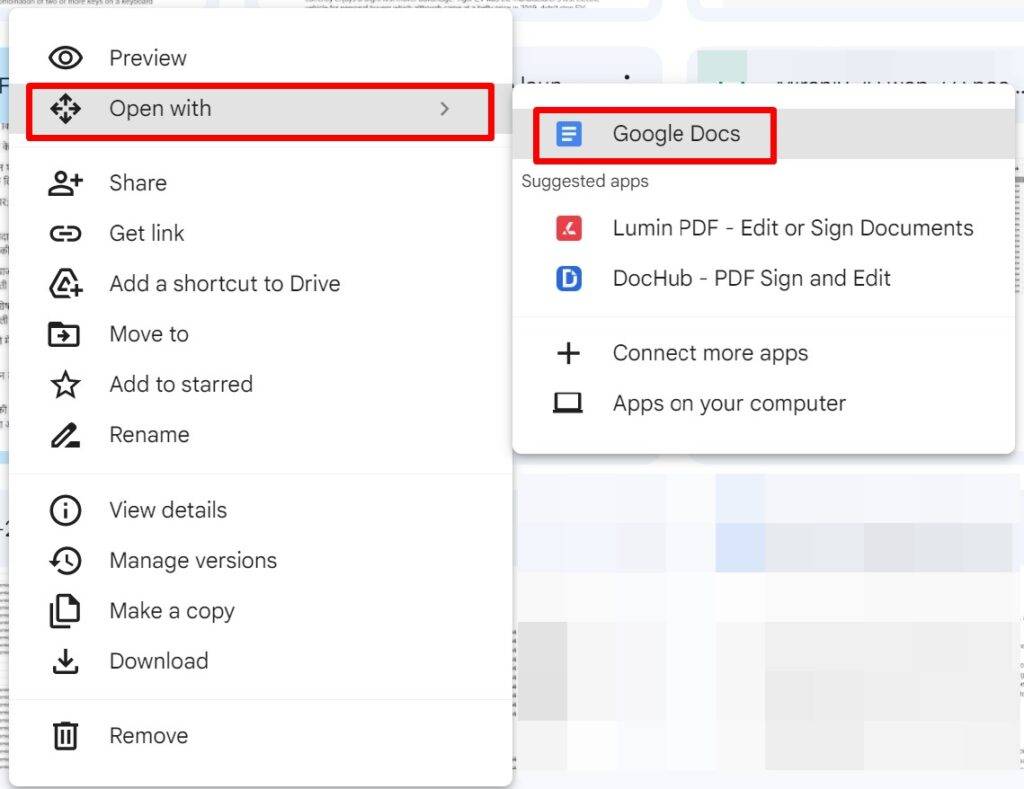Click the Add to starred star icon
1024x789 pixels.
(x=65, y=384)
